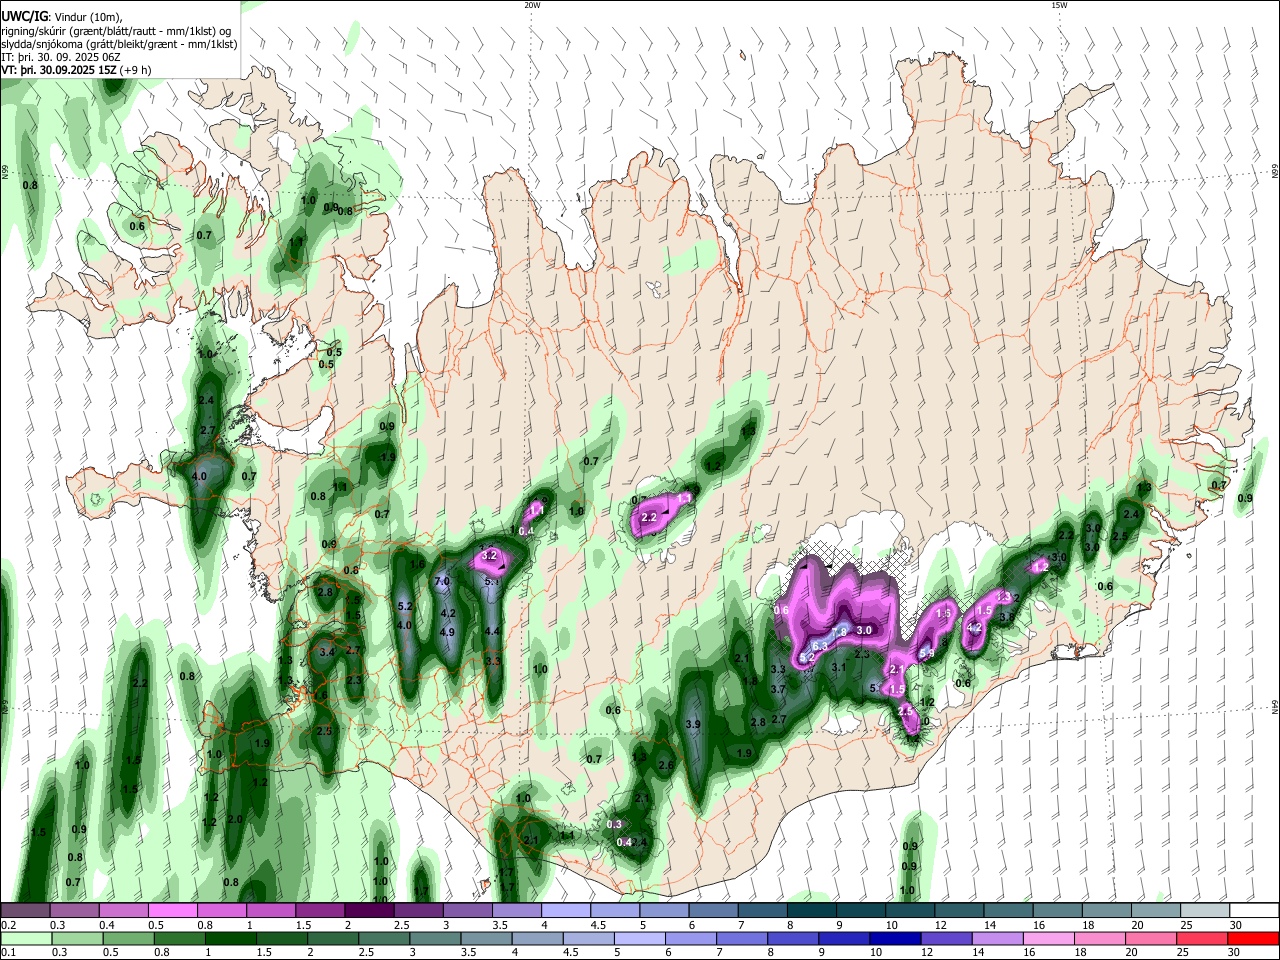This screenshot has width=1280, height=960.
Task: Click the bright pink 0.5 swatch in upper legend row
Action: point(173,910)
